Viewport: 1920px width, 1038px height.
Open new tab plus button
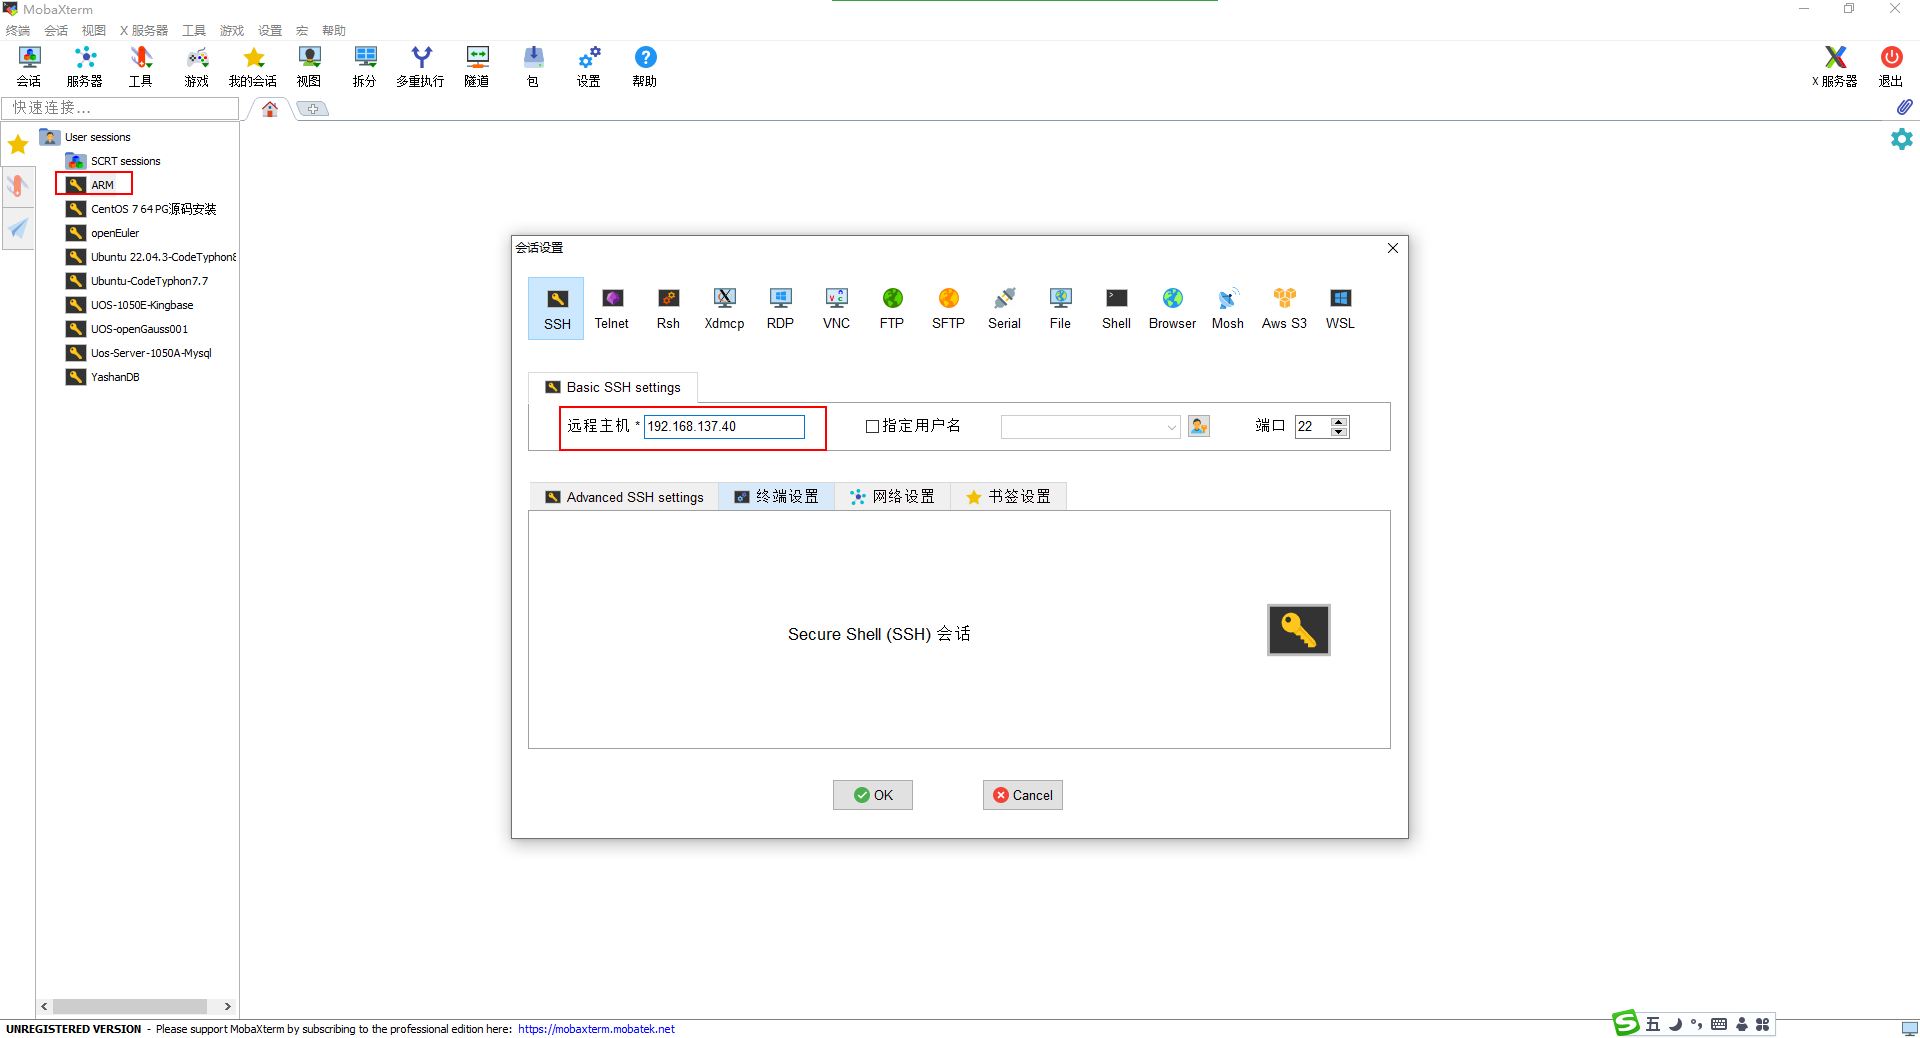tap(313, 109)
